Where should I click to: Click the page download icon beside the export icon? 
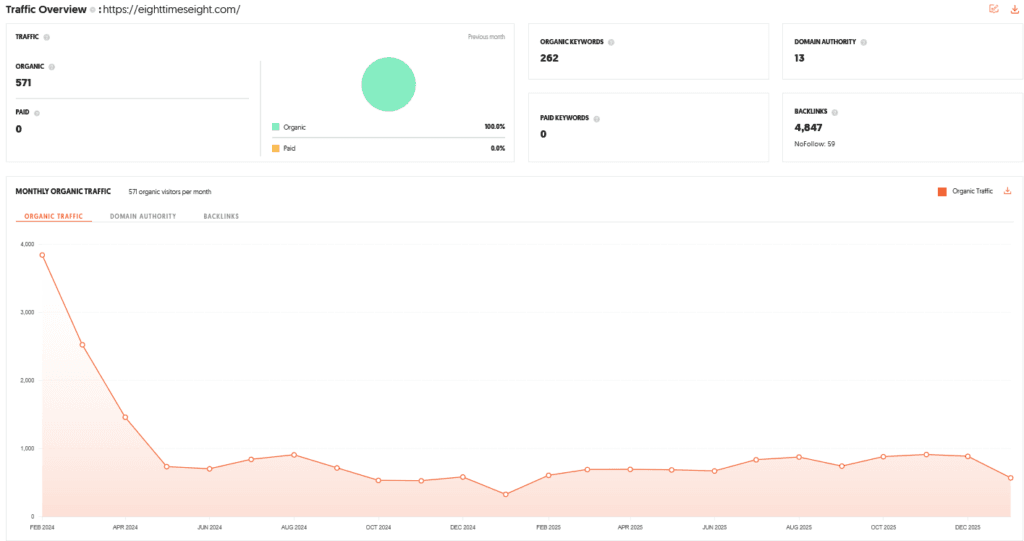point(1015,9)
